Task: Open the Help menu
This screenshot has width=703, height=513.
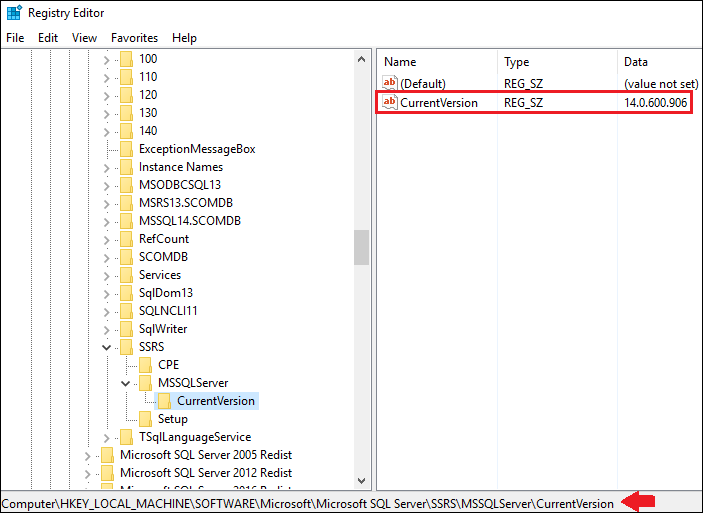Action: (x=184, y=38)
